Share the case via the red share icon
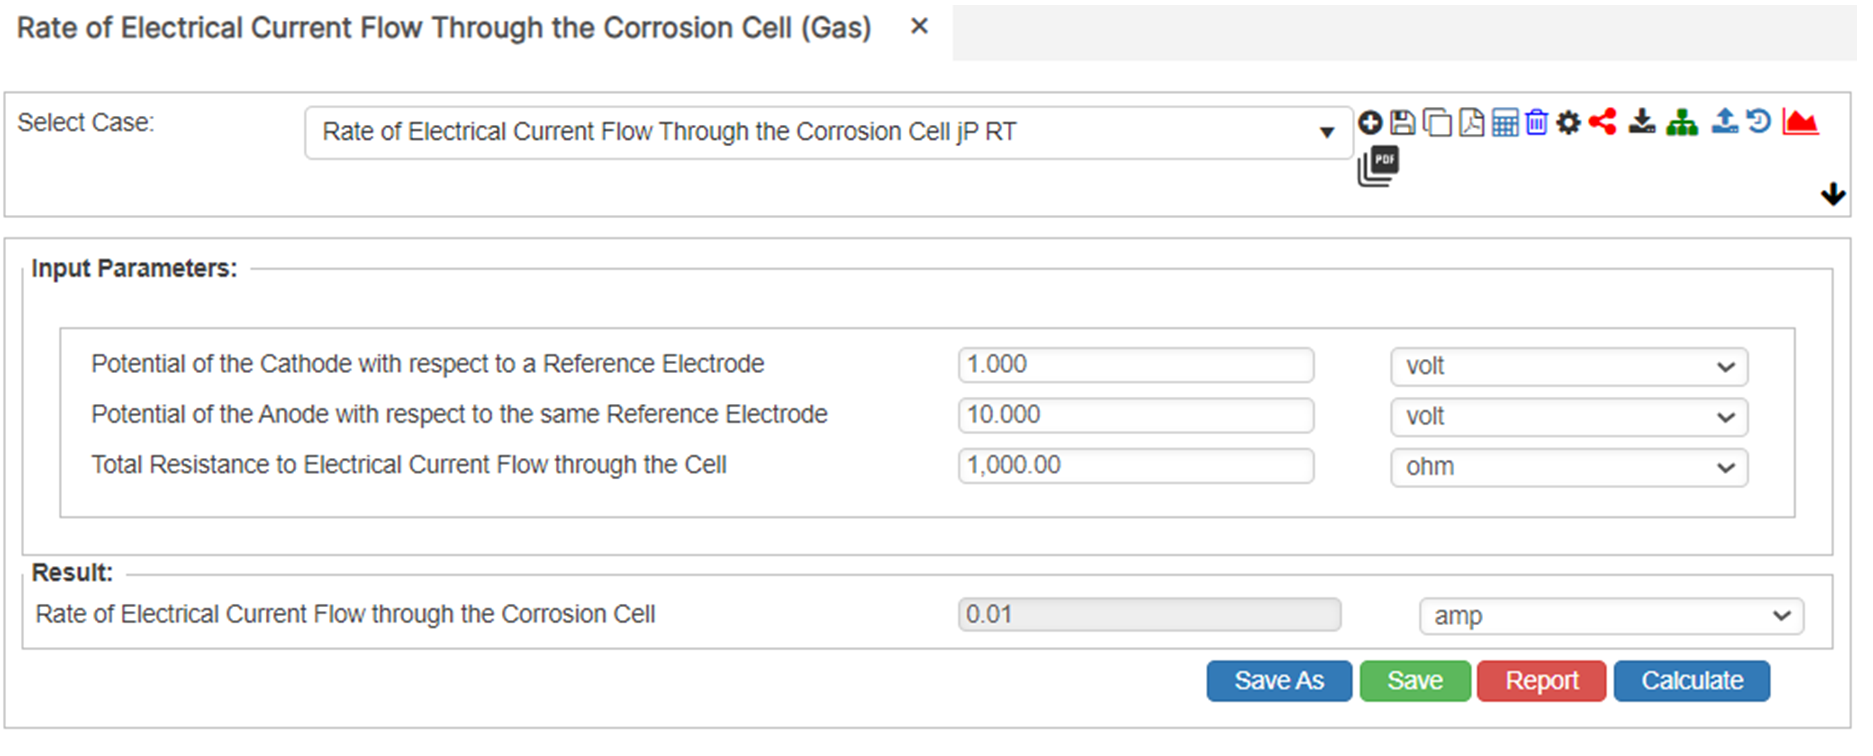Image resolution: width=1873 pixels, height=756 pixels. 1603,122
